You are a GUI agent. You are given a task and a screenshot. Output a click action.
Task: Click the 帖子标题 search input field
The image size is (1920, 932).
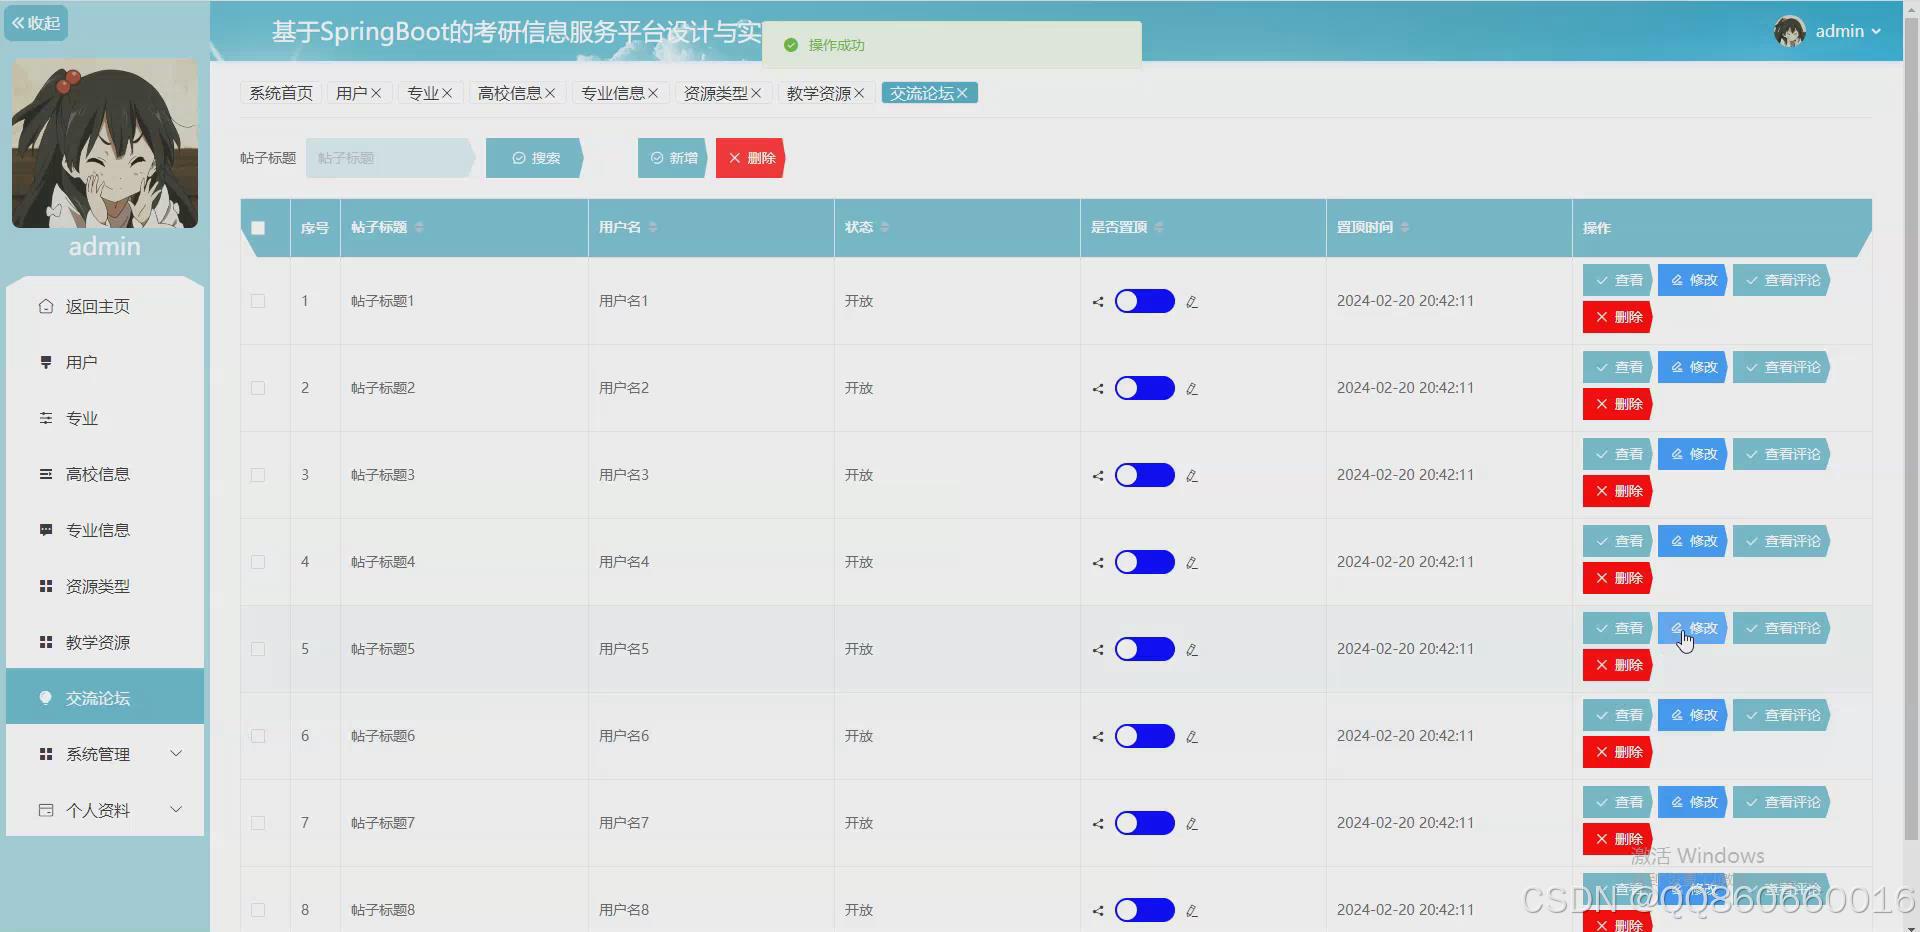click(389, 158)
